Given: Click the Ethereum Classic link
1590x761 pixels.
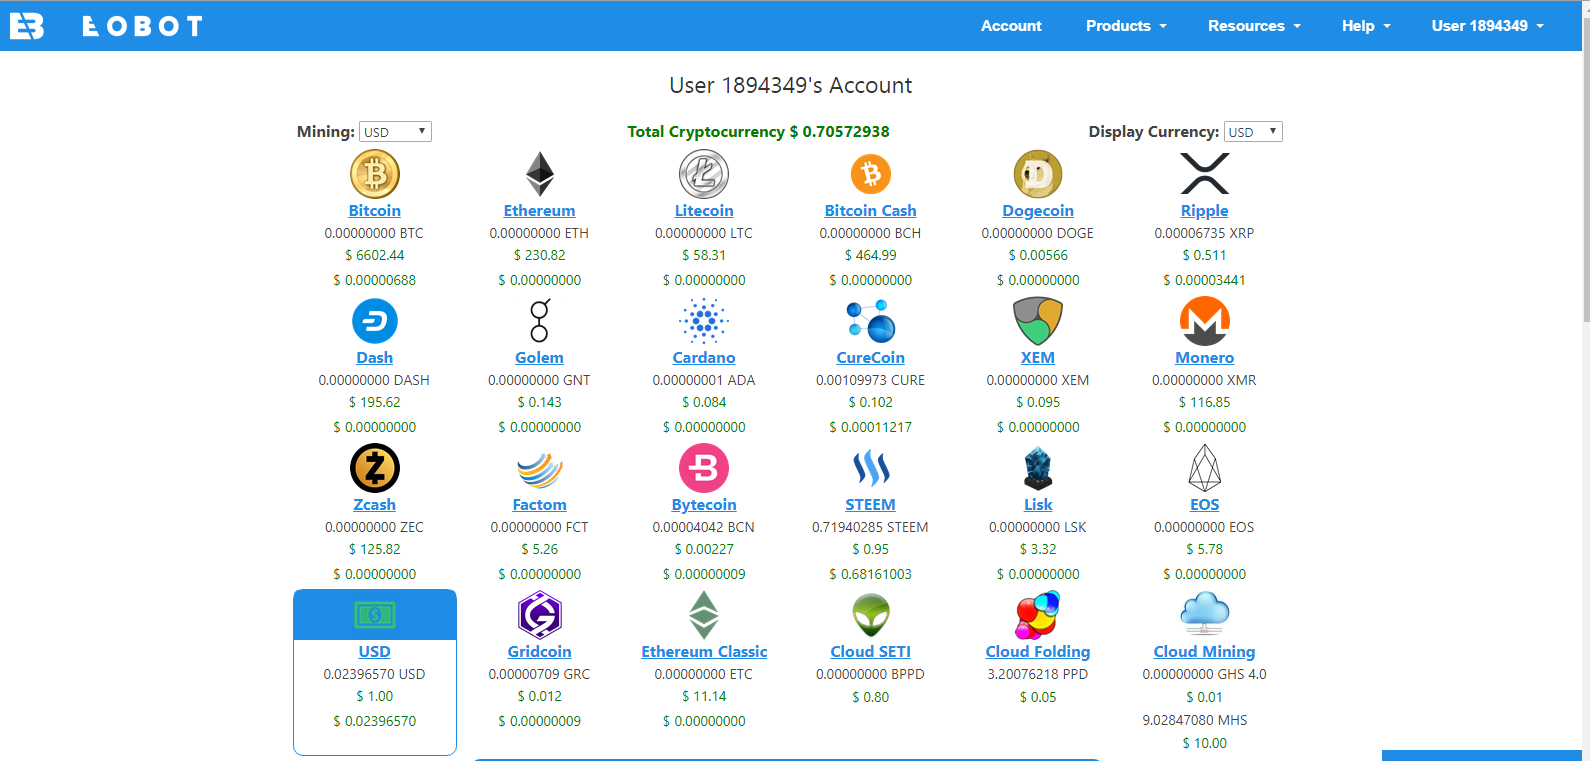Looking at the screenshot, I should click(704, 652).
